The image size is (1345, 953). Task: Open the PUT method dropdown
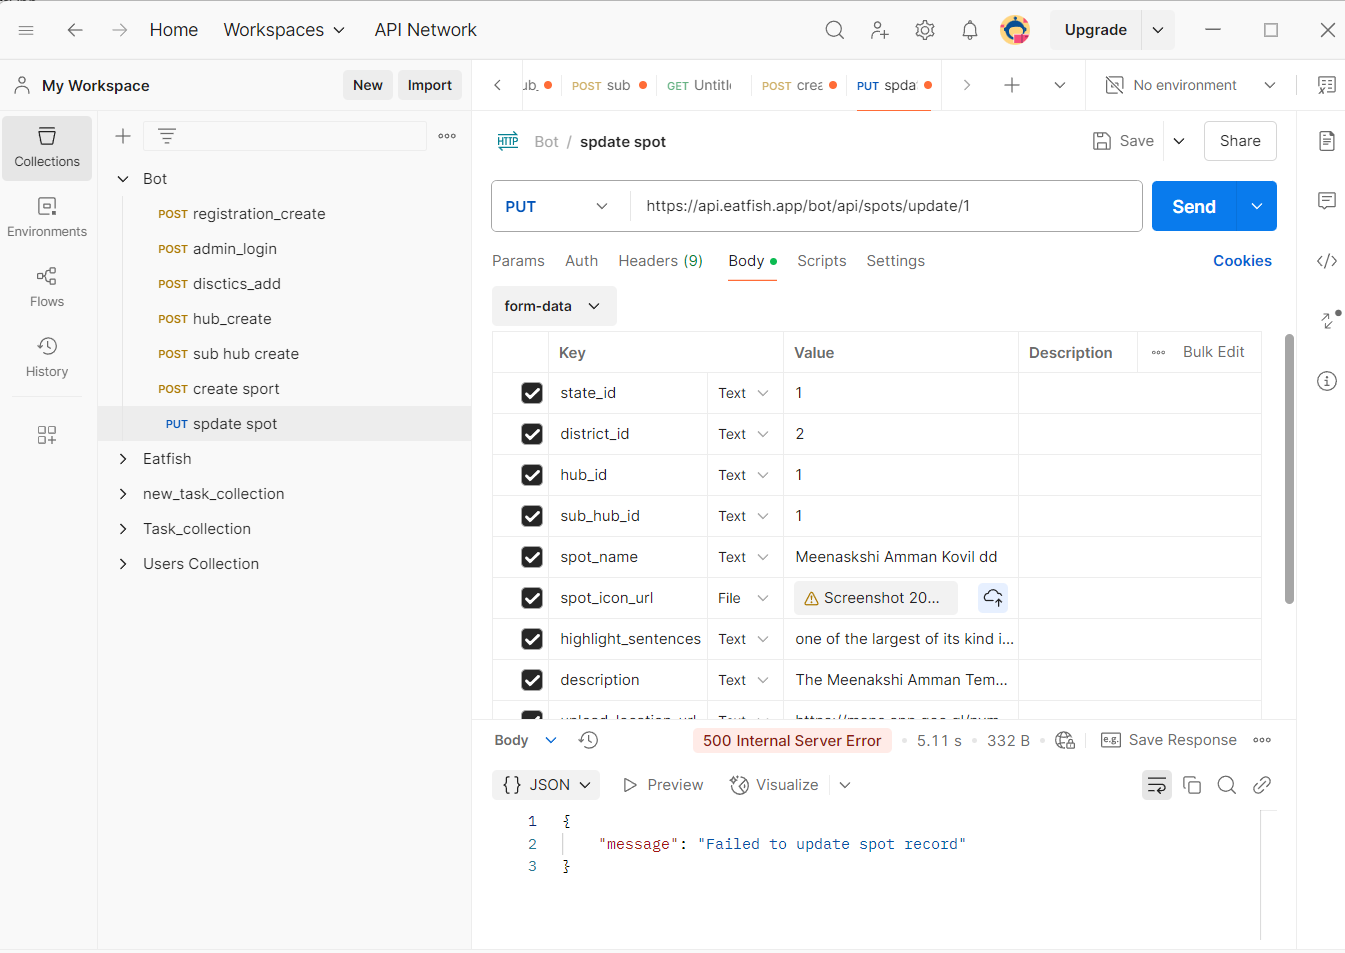coord(558,206)
